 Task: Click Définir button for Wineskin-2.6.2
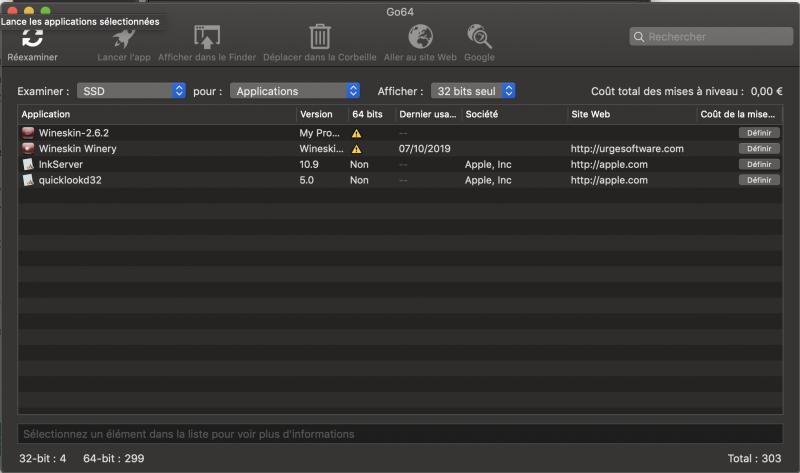[x=759, y=133]
